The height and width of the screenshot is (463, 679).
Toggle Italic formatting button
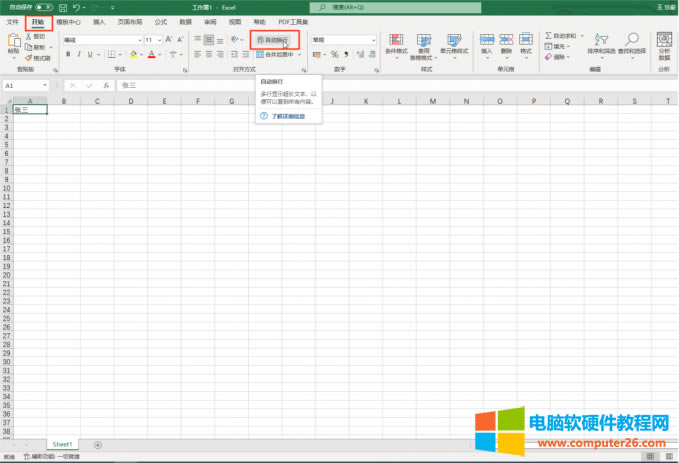point(77,54)
